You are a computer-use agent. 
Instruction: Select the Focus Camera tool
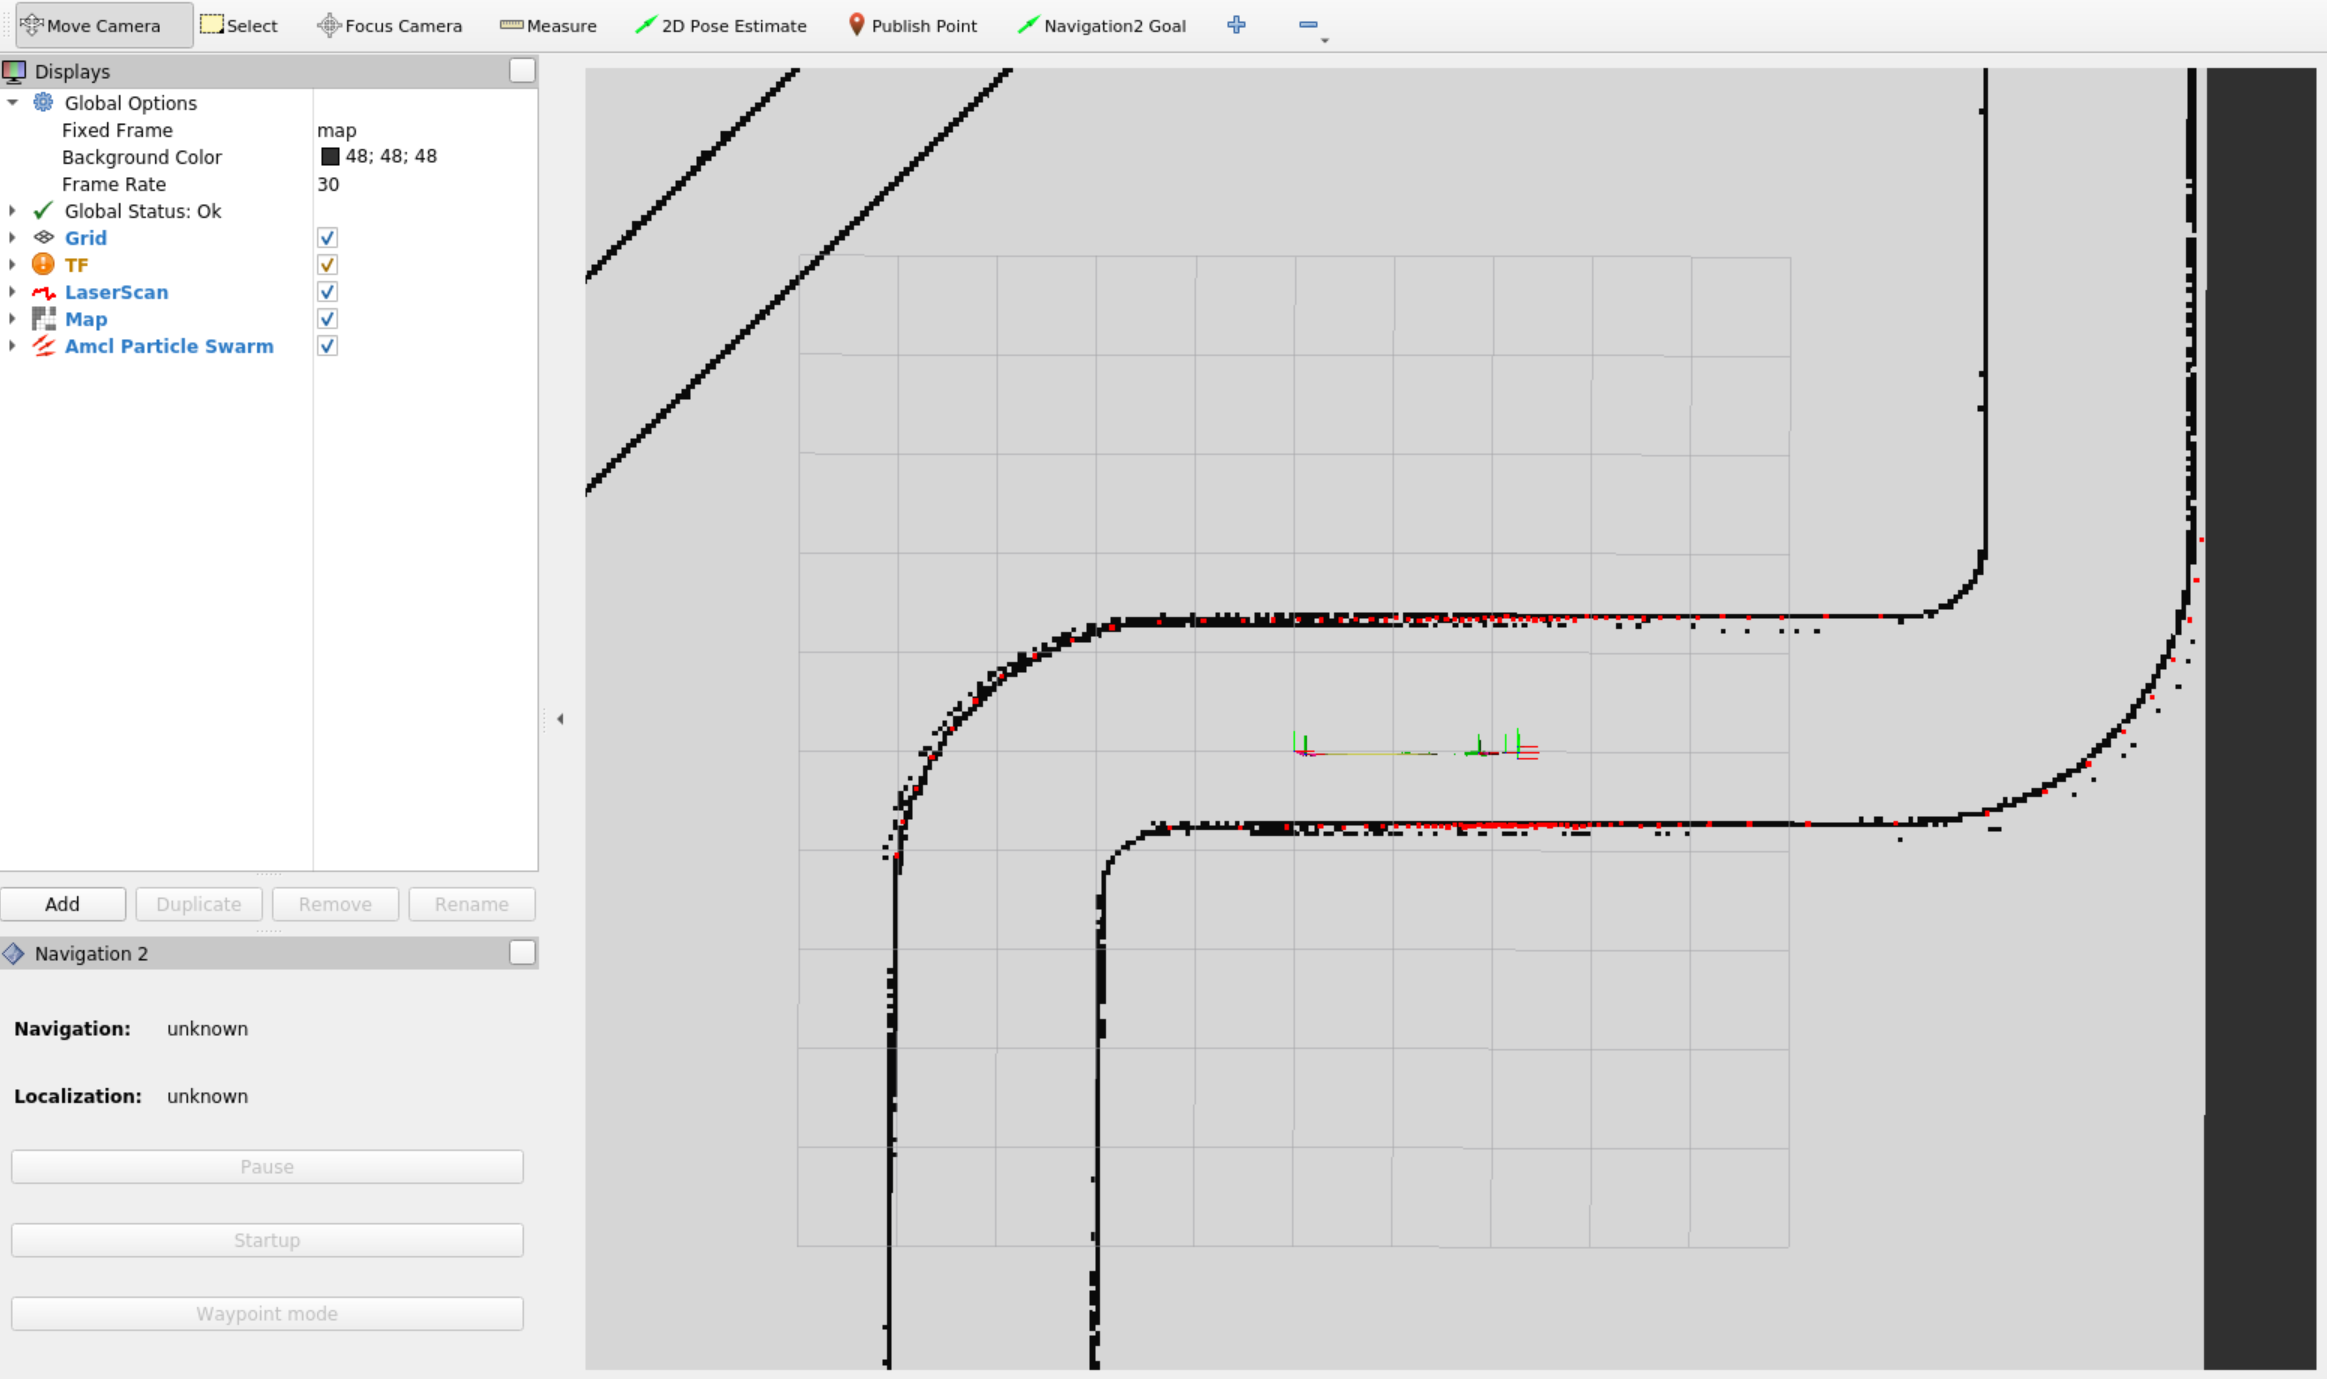coord(390,25)
